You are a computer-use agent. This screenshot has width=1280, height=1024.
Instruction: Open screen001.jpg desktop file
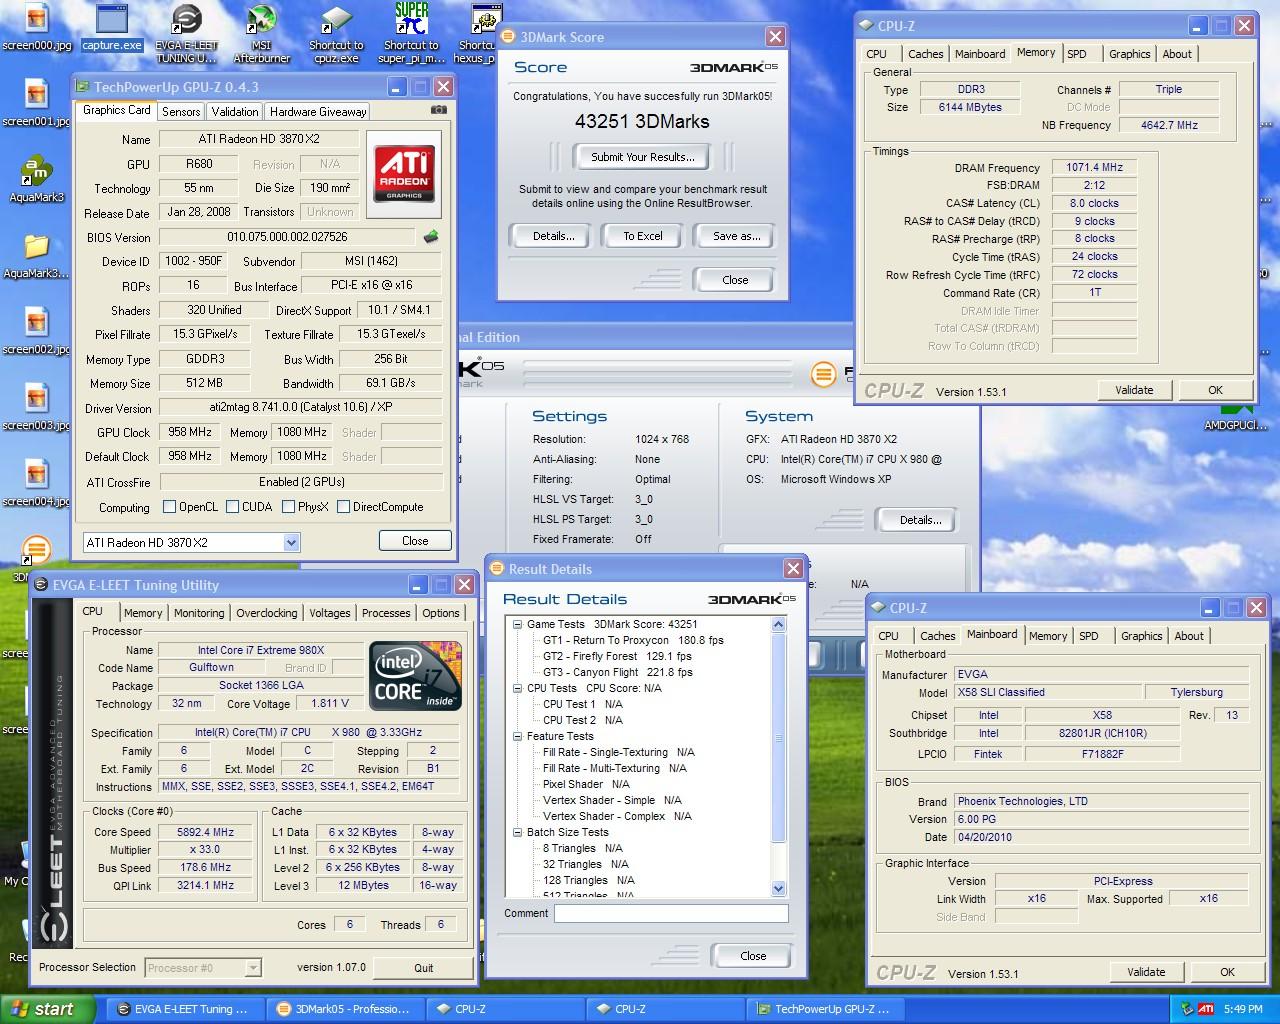pyautogui.click(x=36, y=103)
